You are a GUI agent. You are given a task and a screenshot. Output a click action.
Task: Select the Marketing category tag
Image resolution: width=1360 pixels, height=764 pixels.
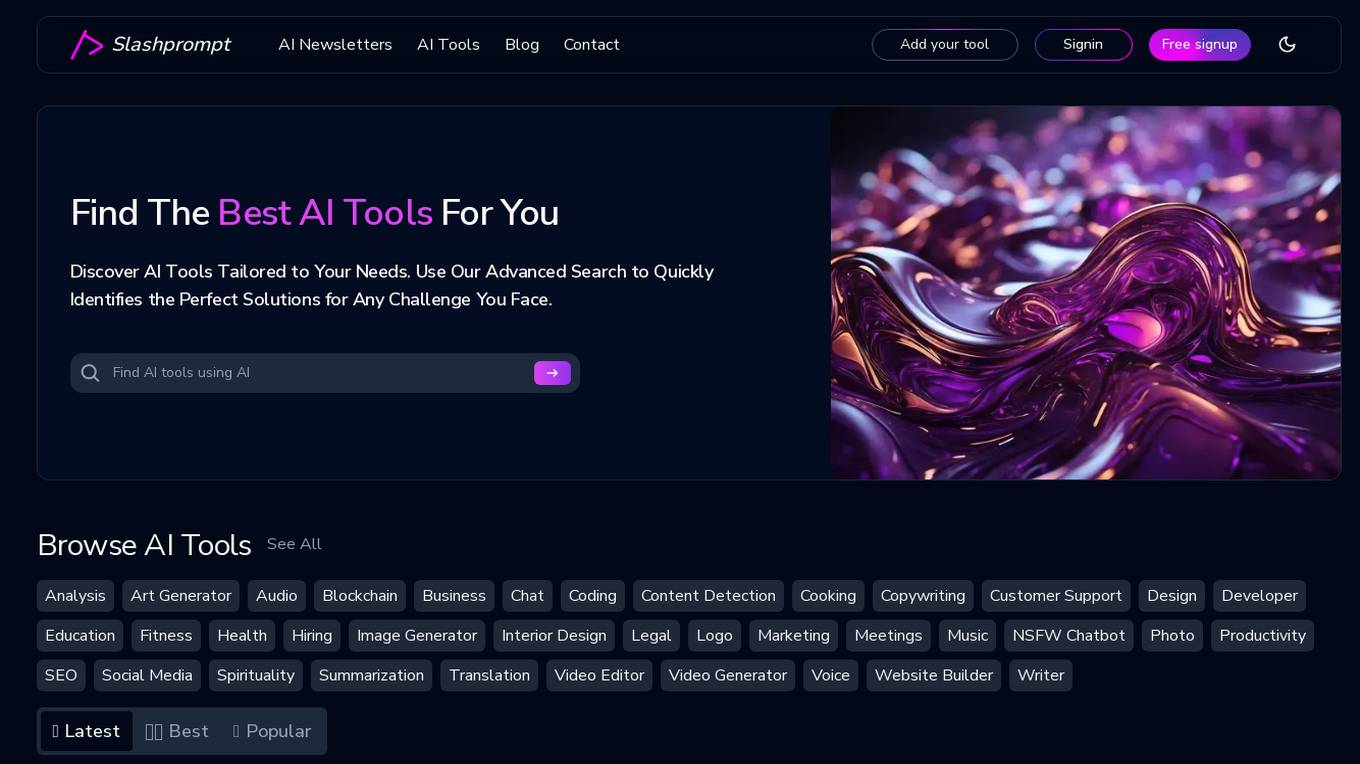794,636
